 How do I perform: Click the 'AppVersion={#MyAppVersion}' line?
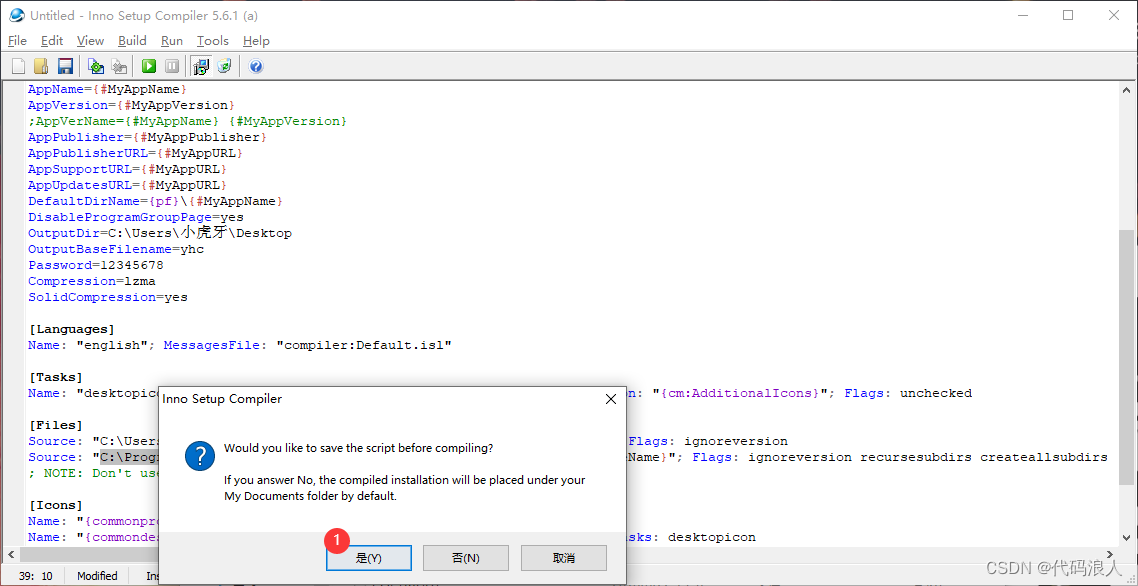tap(131, 105)
